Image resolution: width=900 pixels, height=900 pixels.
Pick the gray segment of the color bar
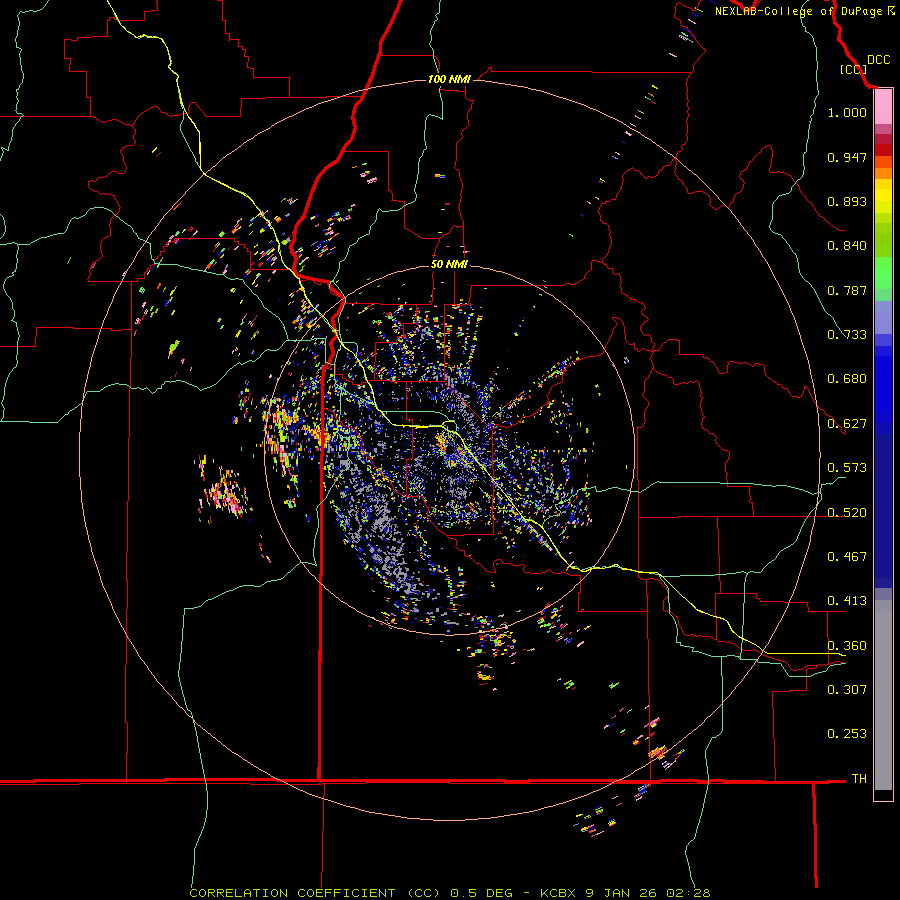point(883,695)
